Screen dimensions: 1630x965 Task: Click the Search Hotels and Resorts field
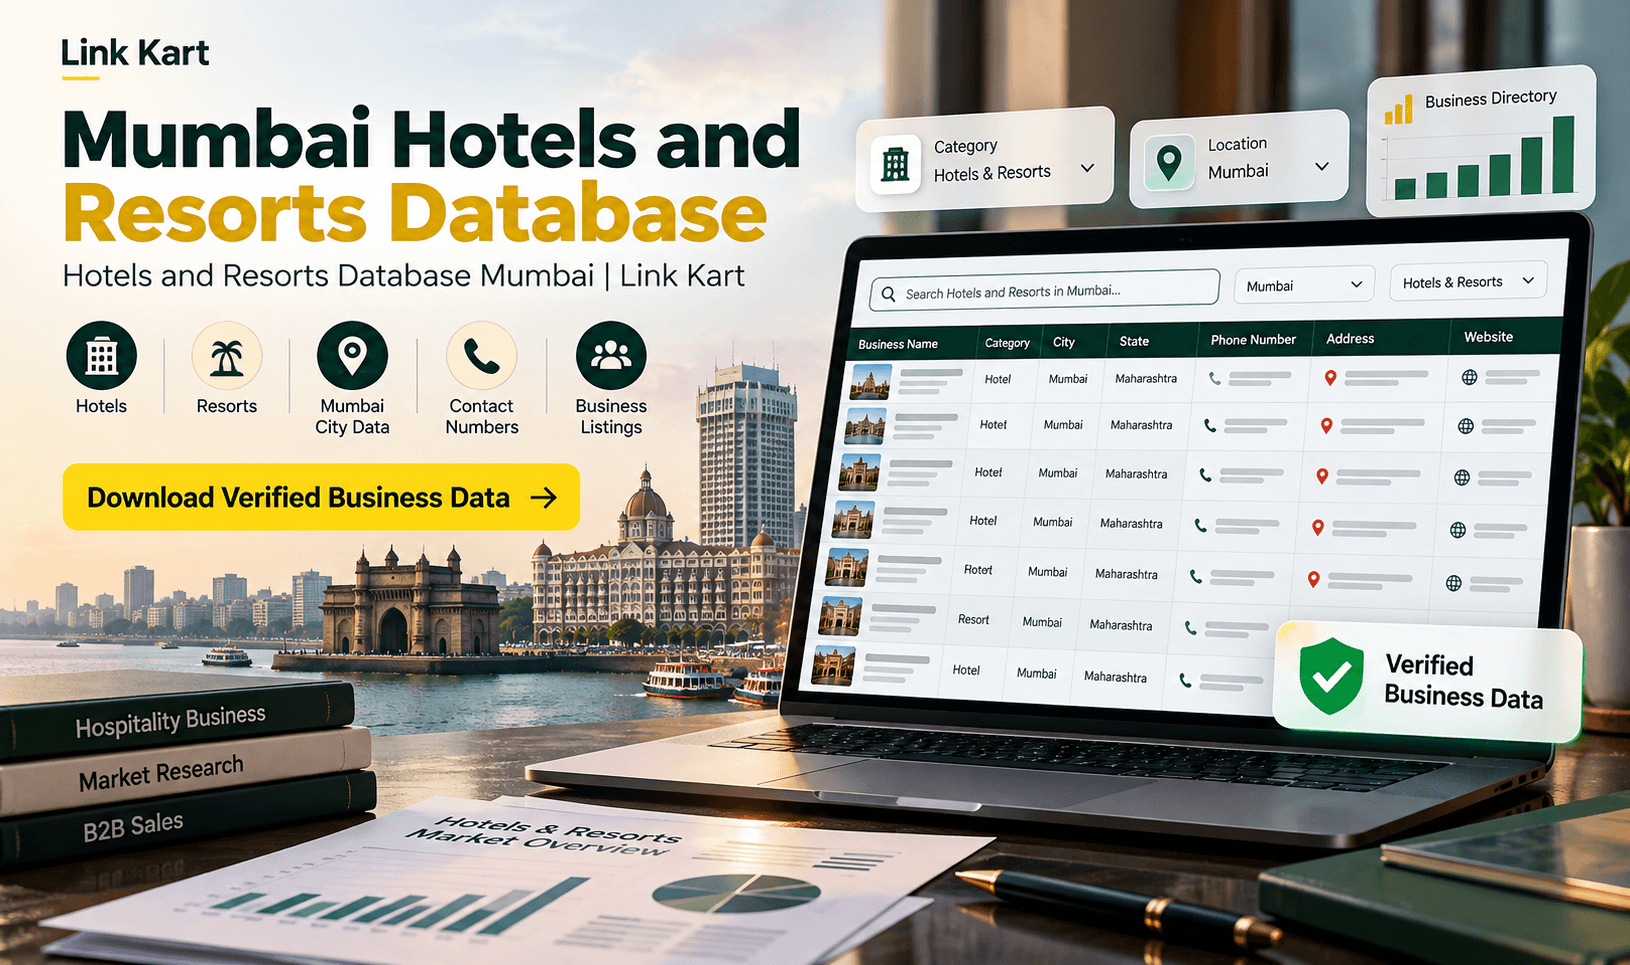(1045, 291)
